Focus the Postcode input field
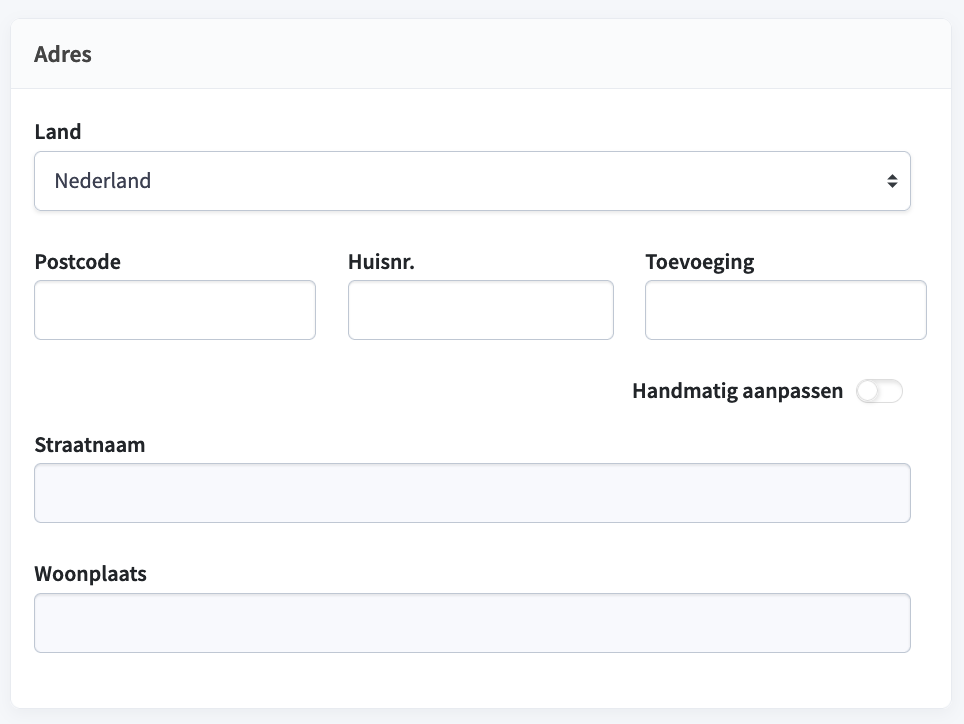964x724 pixels. tap(175, 310)
